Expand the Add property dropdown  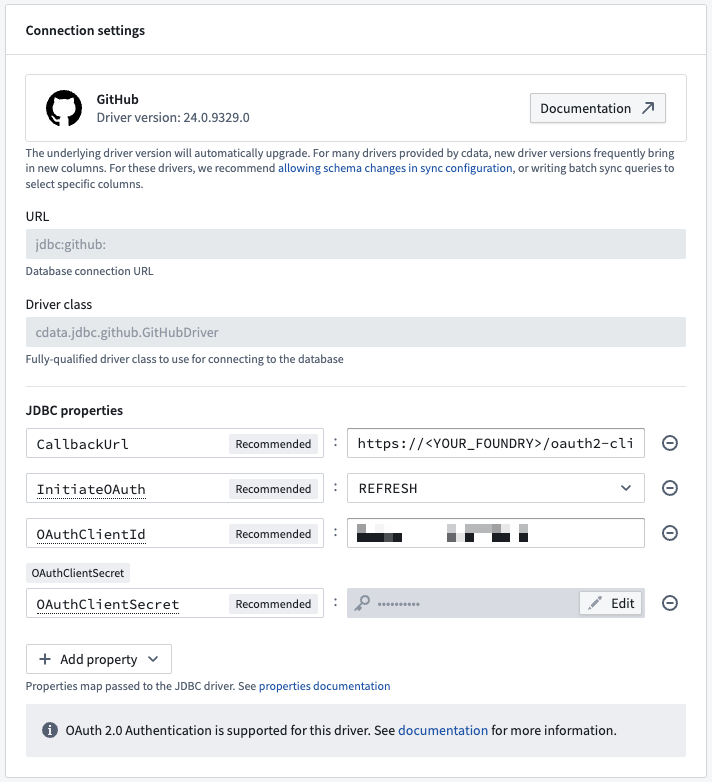[x=98, y=659]
